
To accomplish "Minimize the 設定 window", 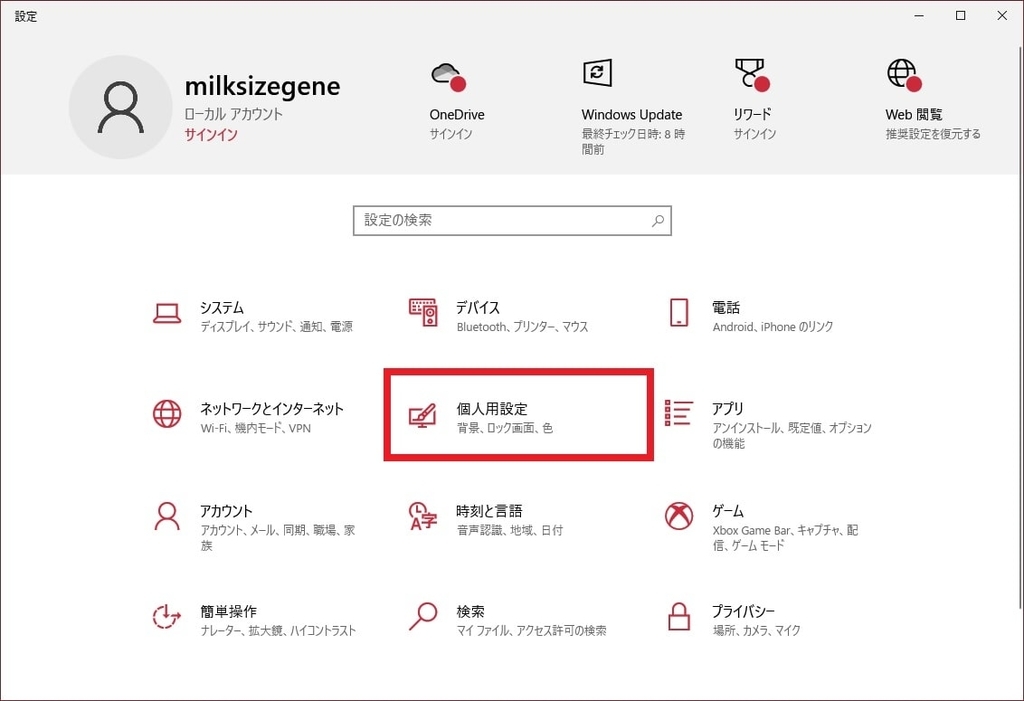I will click(920, 16).
